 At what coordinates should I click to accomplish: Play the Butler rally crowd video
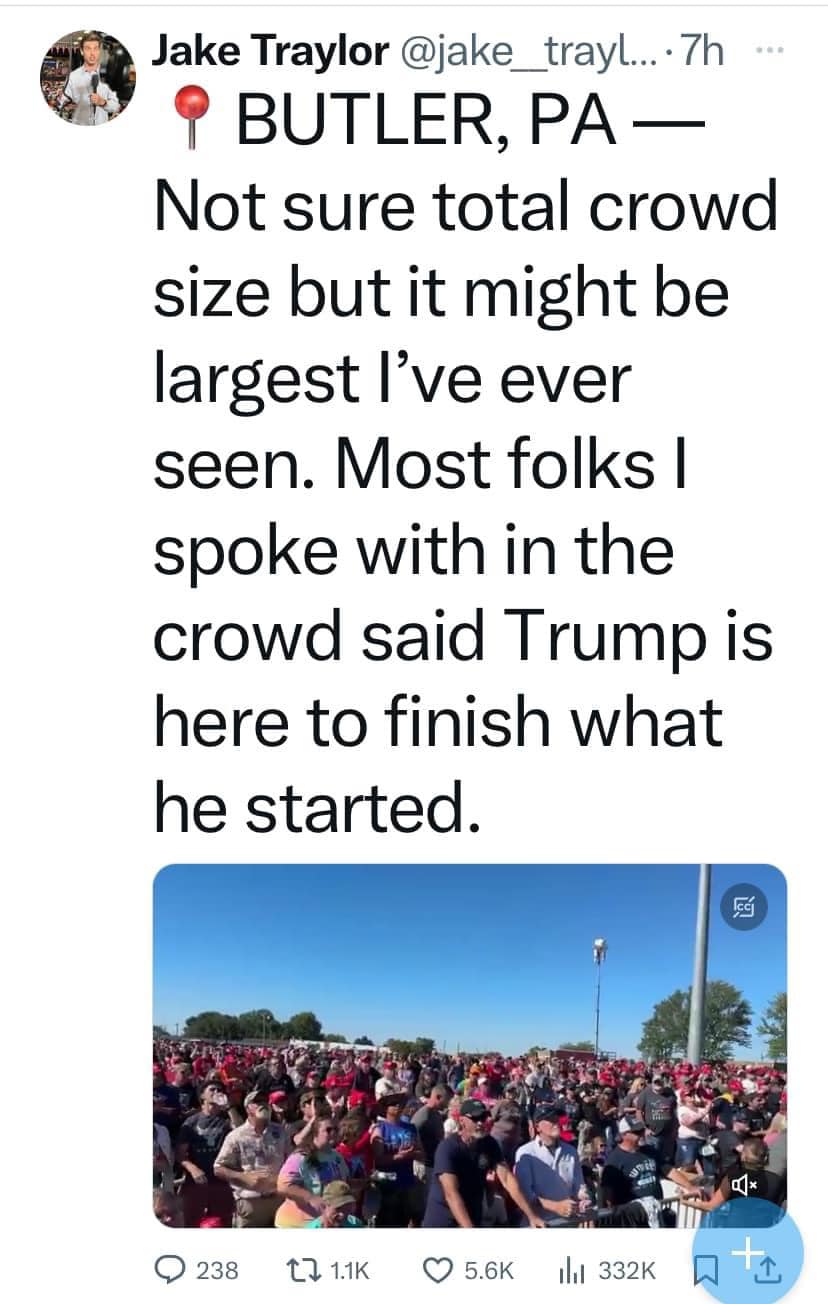click(x=470, y=1045)
